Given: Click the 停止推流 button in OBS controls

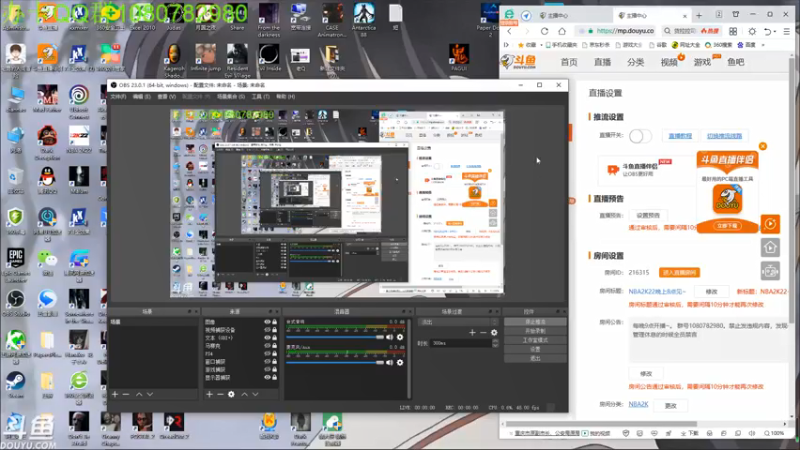Looking at the screenshot, I should [535, 322].
